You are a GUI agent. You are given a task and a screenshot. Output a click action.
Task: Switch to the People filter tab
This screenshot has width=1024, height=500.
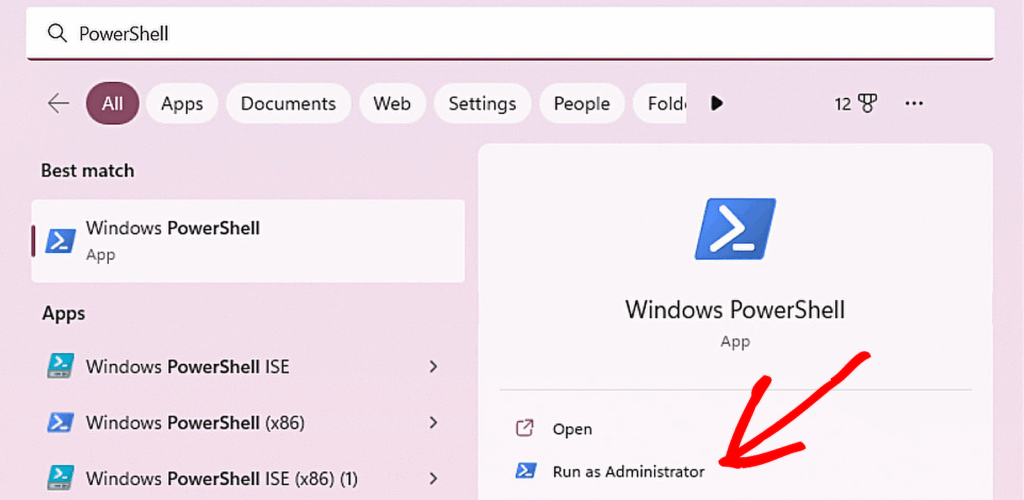581,103
